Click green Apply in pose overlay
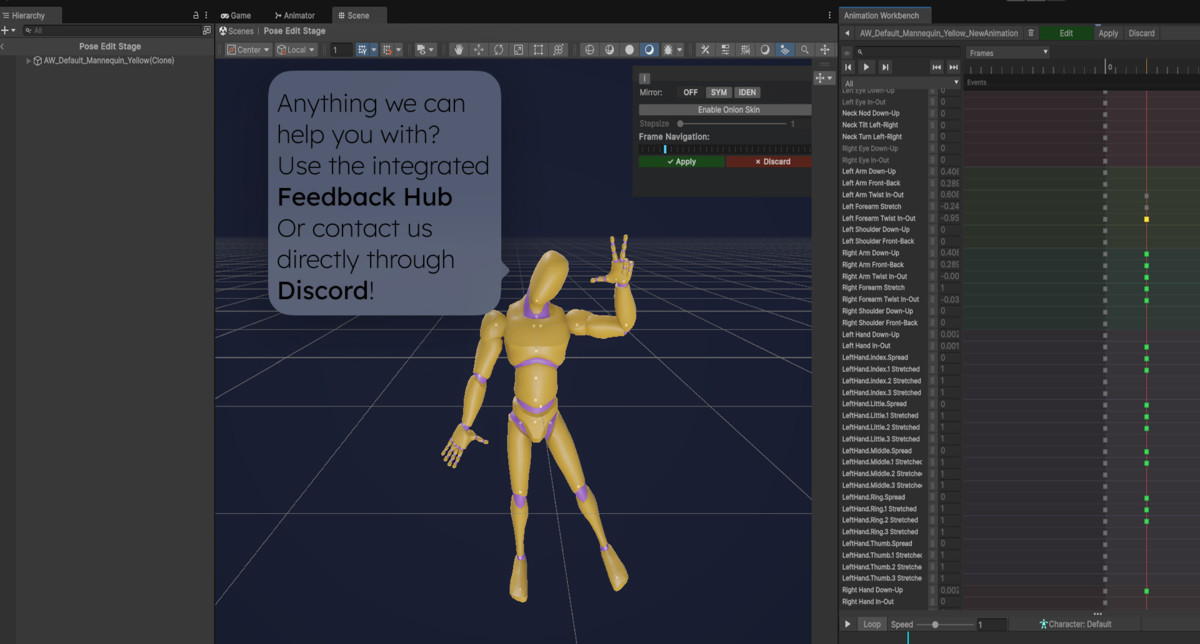1200x644 pixels. click(682, 161)
